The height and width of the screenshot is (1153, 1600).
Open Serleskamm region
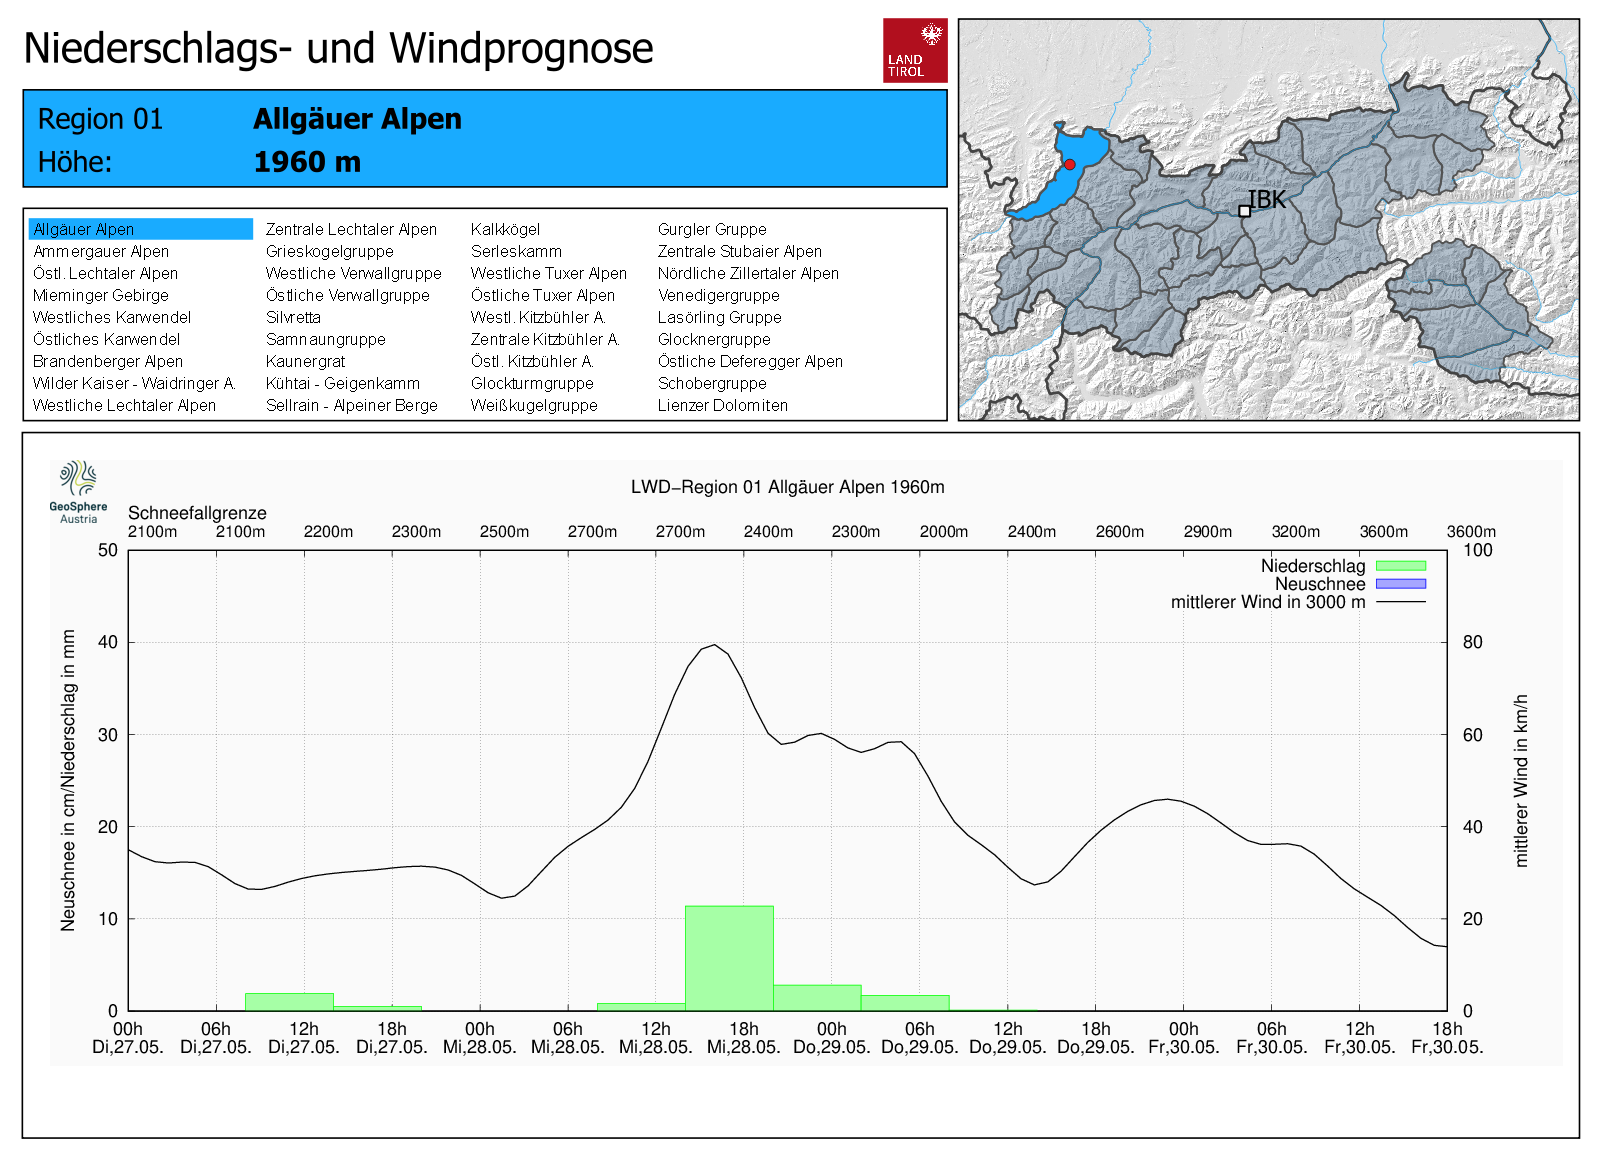pyautogui.click(x=516, y=251)
